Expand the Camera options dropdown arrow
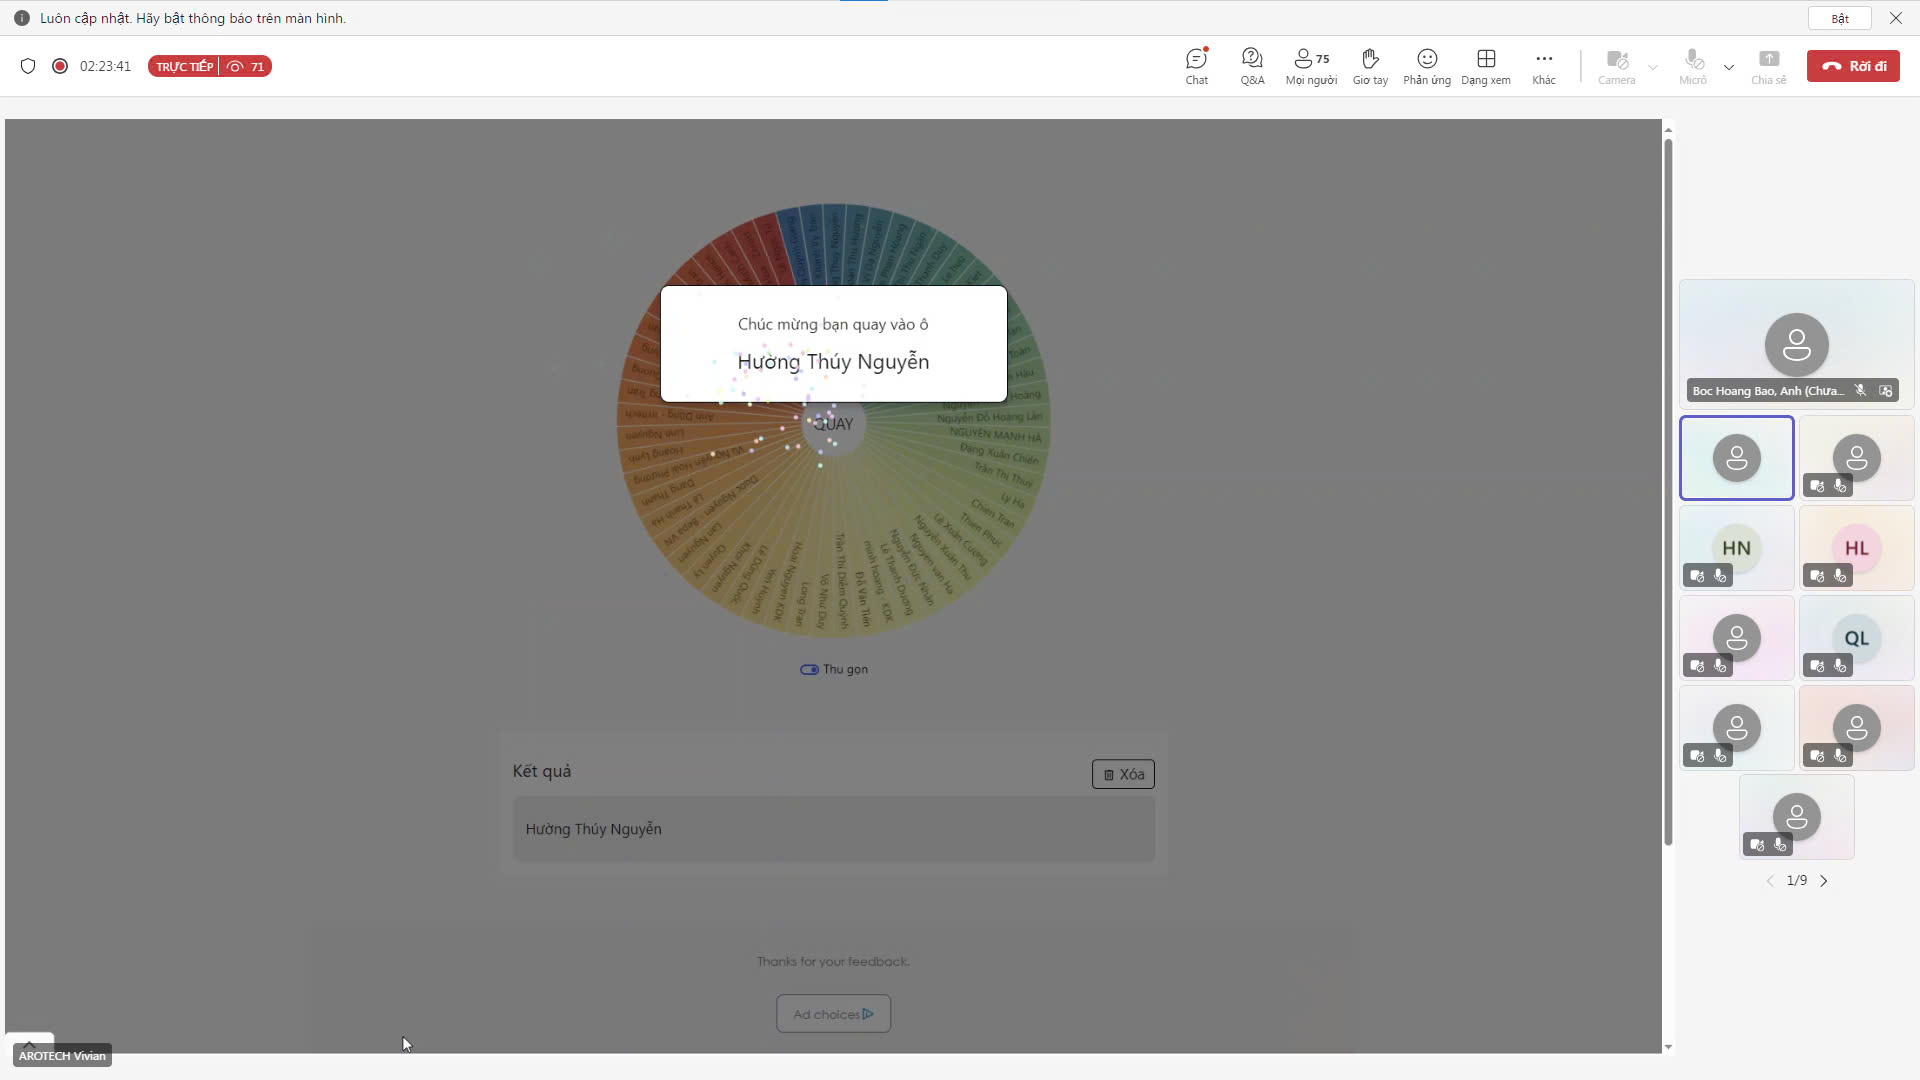The width and height of the screenshot is (1920, 1080). point(1653,67)
